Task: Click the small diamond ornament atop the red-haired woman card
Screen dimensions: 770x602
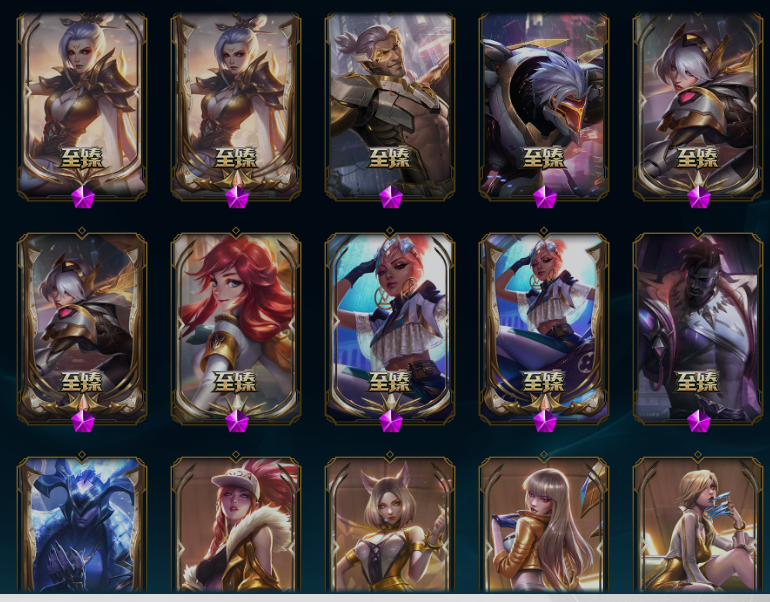Action: pos(236,231)
